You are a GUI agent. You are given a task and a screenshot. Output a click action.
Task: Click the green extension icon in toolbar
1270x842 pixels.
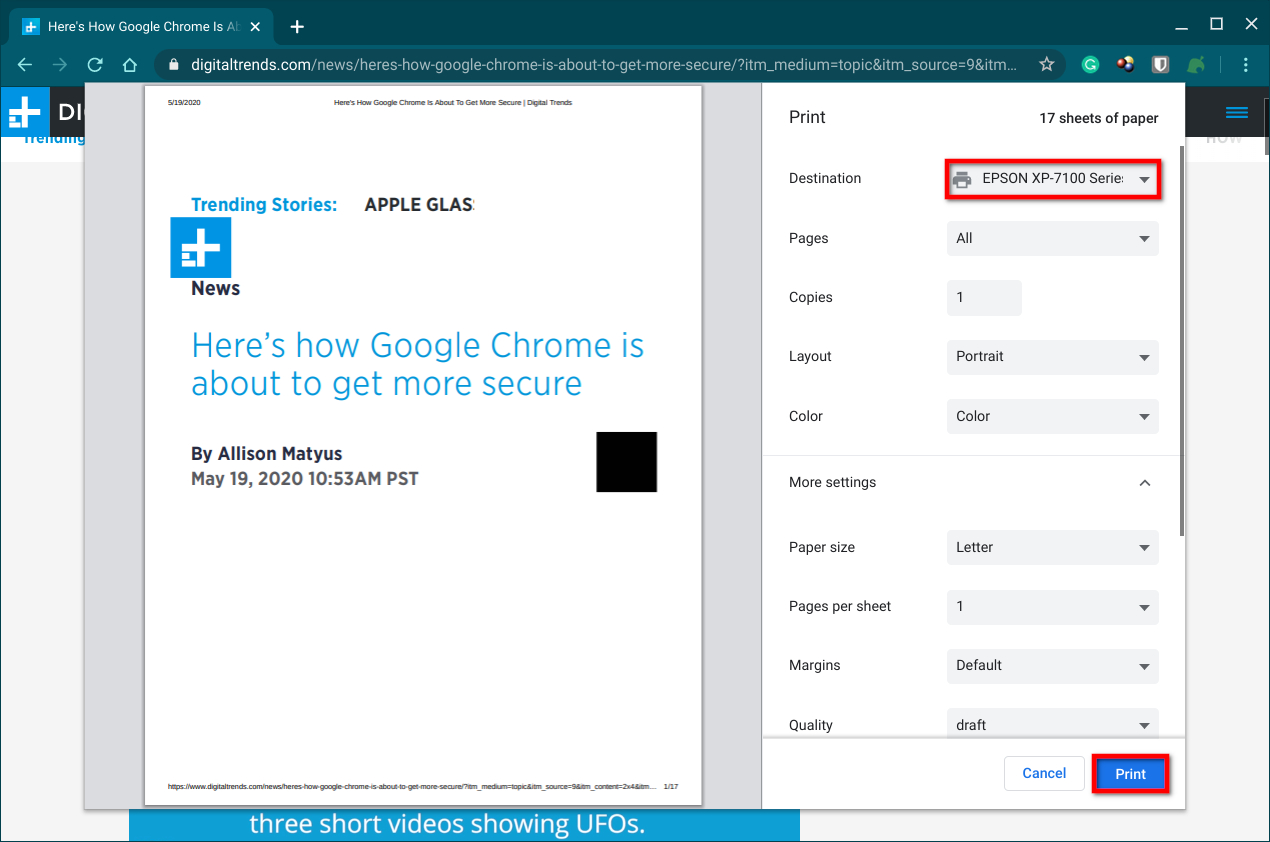(x=1196, y=65)
